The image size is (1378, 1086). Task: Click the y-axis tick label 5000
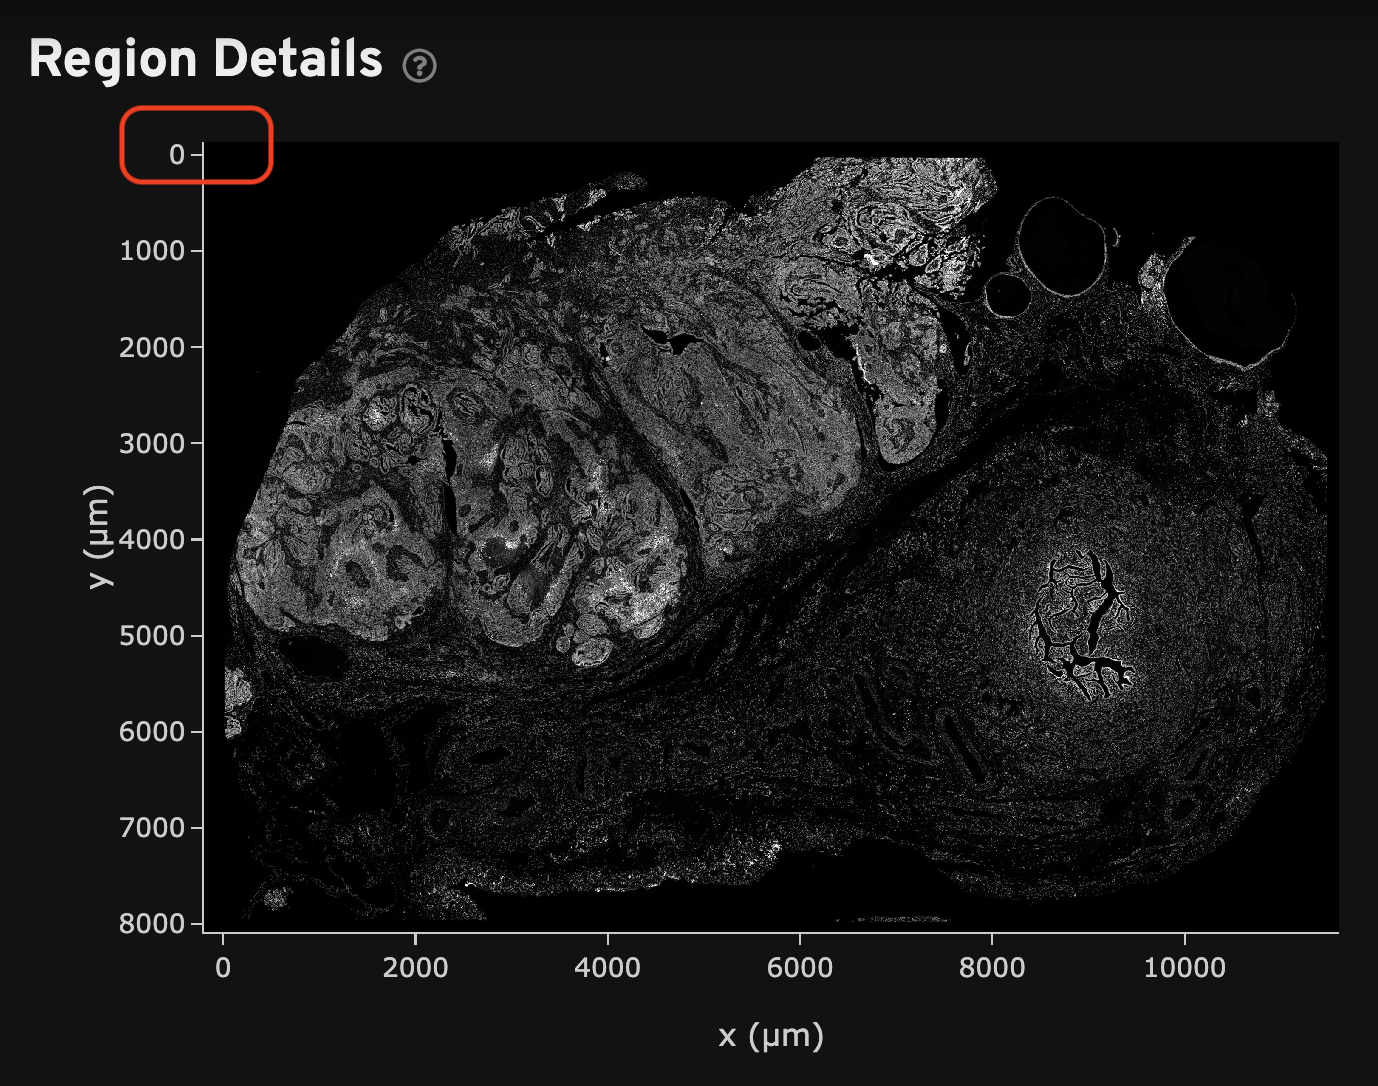click(x=153, y=635)
